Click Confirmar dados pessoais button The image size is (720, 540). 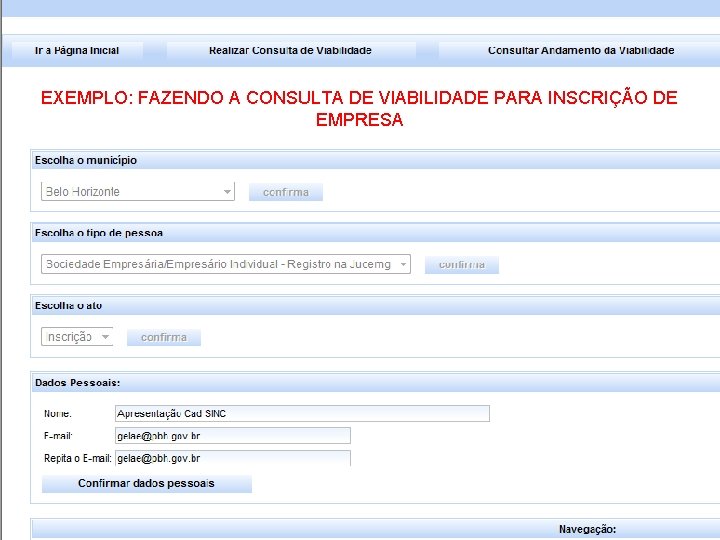[146, 484]
